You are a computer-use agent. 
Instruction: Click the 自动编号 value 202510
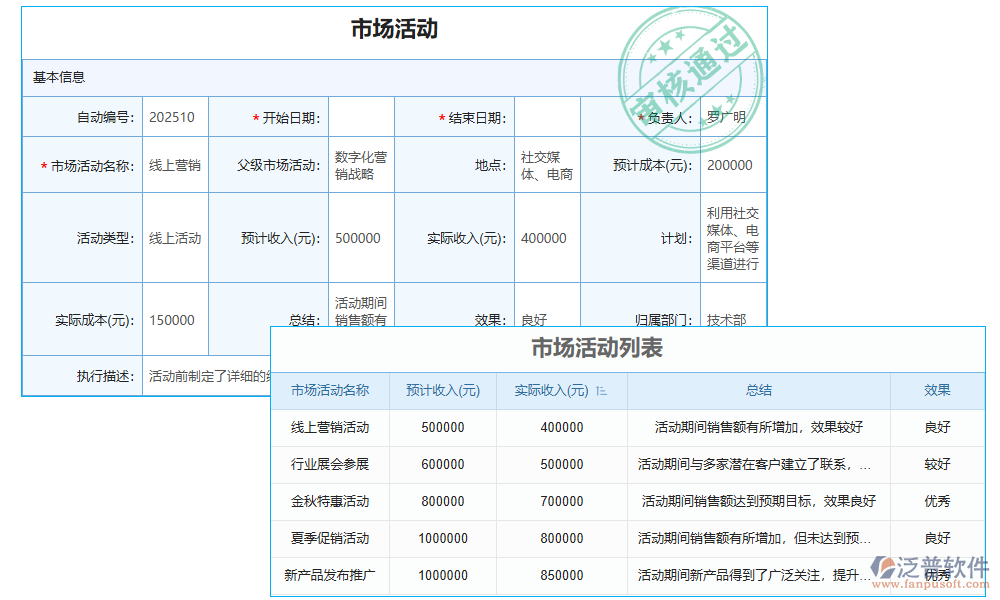[x=174, y=116]
